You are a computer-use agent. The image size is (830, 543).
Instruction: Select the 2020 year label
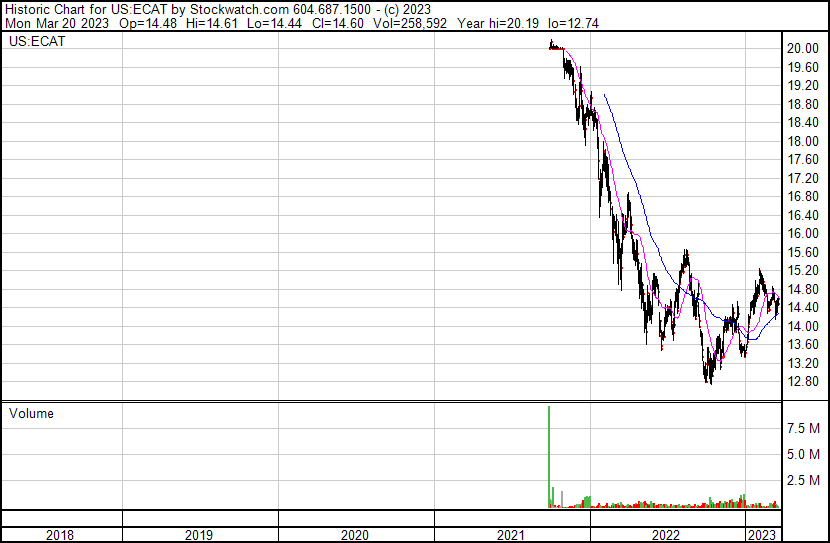click(355, 535)
